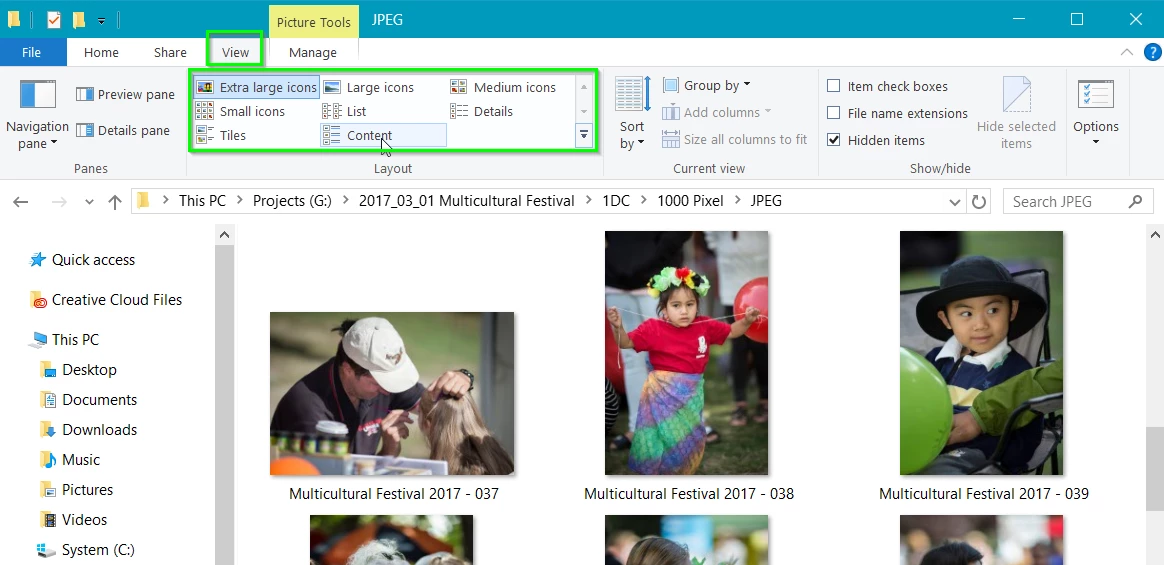This screenshot has height=565, width=1164.
Task: Go up one folder level
Action: click(x=114, y=201)
